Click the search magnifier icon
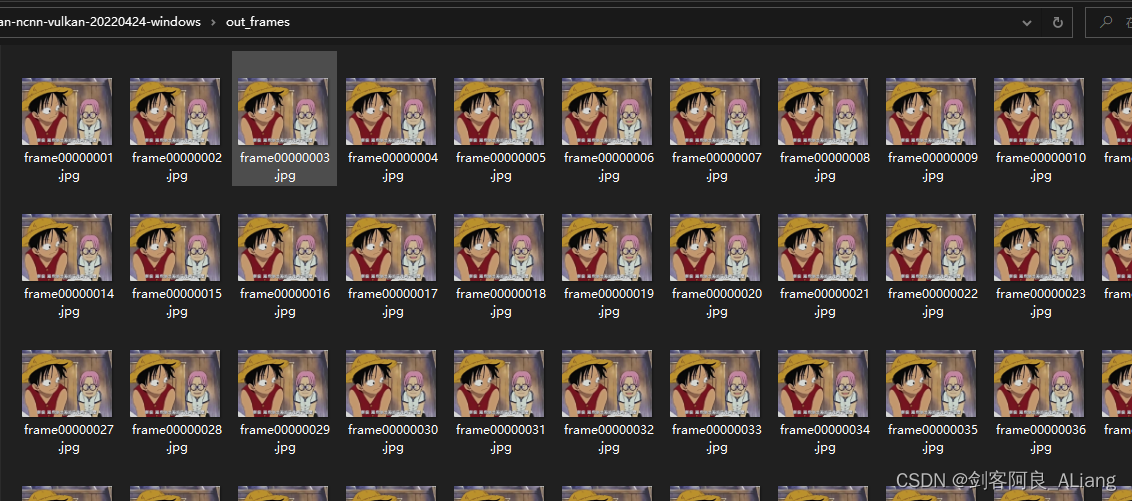Viewport: 1132px width, 501px height. pyautogui.click(x=1106, y=22)
